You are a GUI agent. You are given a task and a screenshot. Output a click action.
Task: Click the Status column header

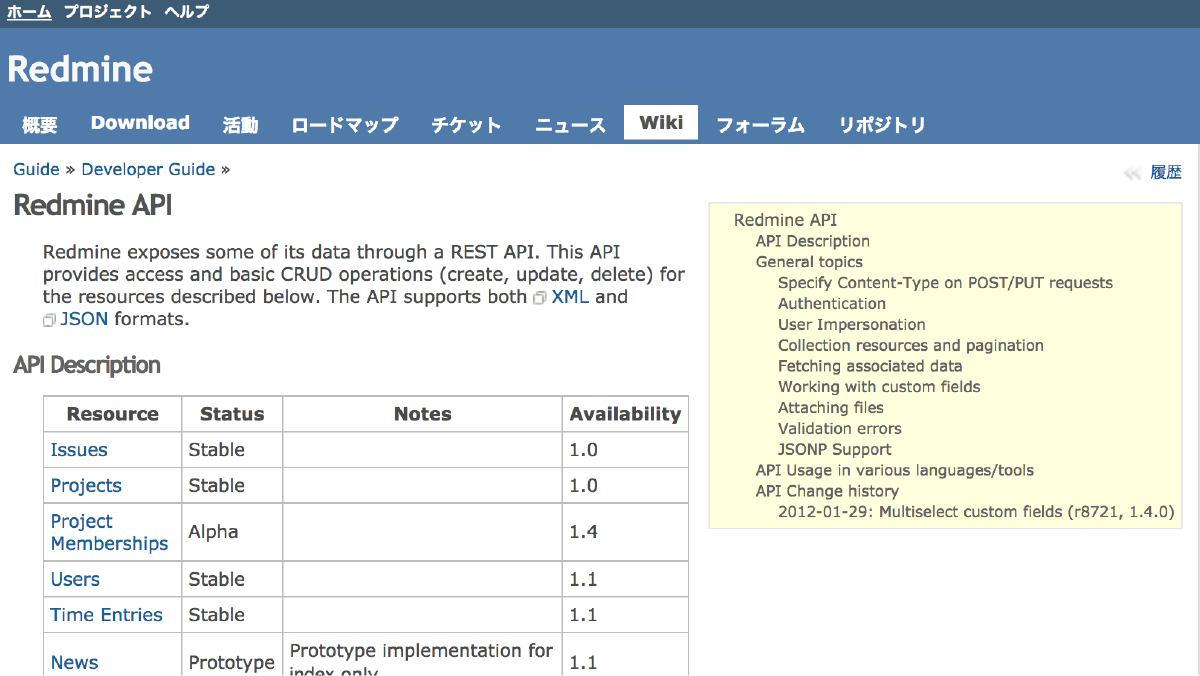pyautogui.click(x=232, y=414)
